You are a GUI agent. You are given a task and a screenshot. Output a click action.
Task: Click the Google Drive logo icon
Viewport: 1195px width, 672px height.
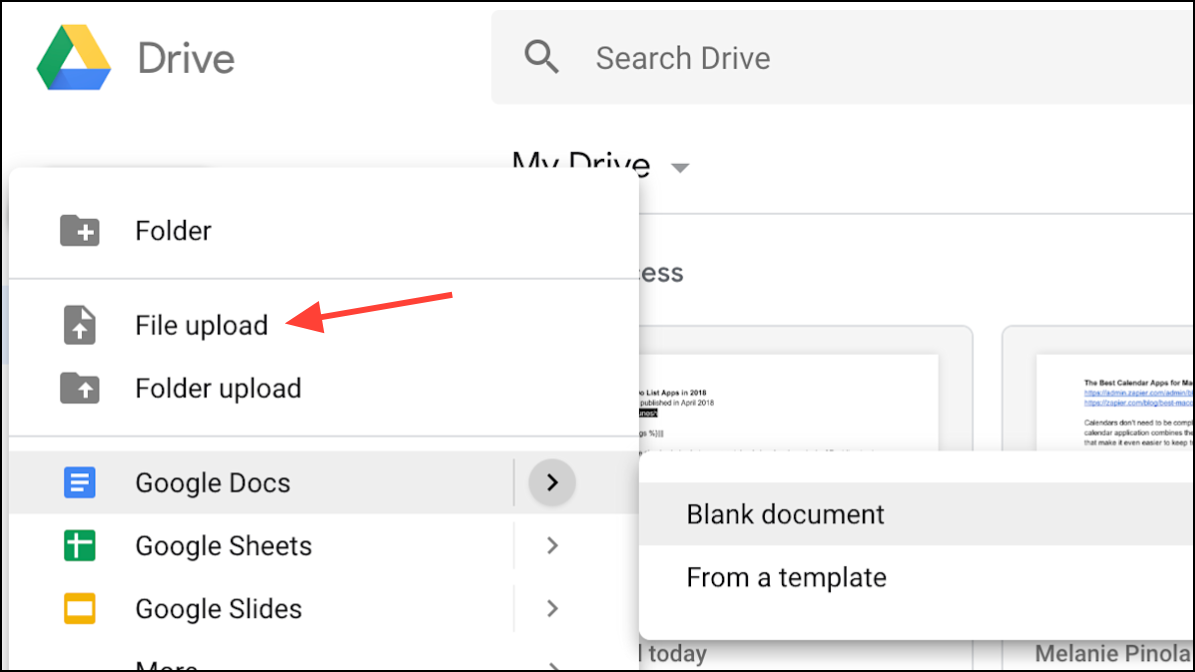[74, 57]
